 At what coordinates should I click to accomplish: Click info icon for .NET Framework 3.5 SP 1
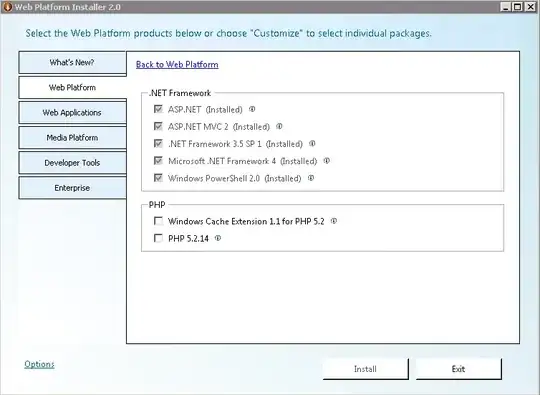click(x=312, y=144)
